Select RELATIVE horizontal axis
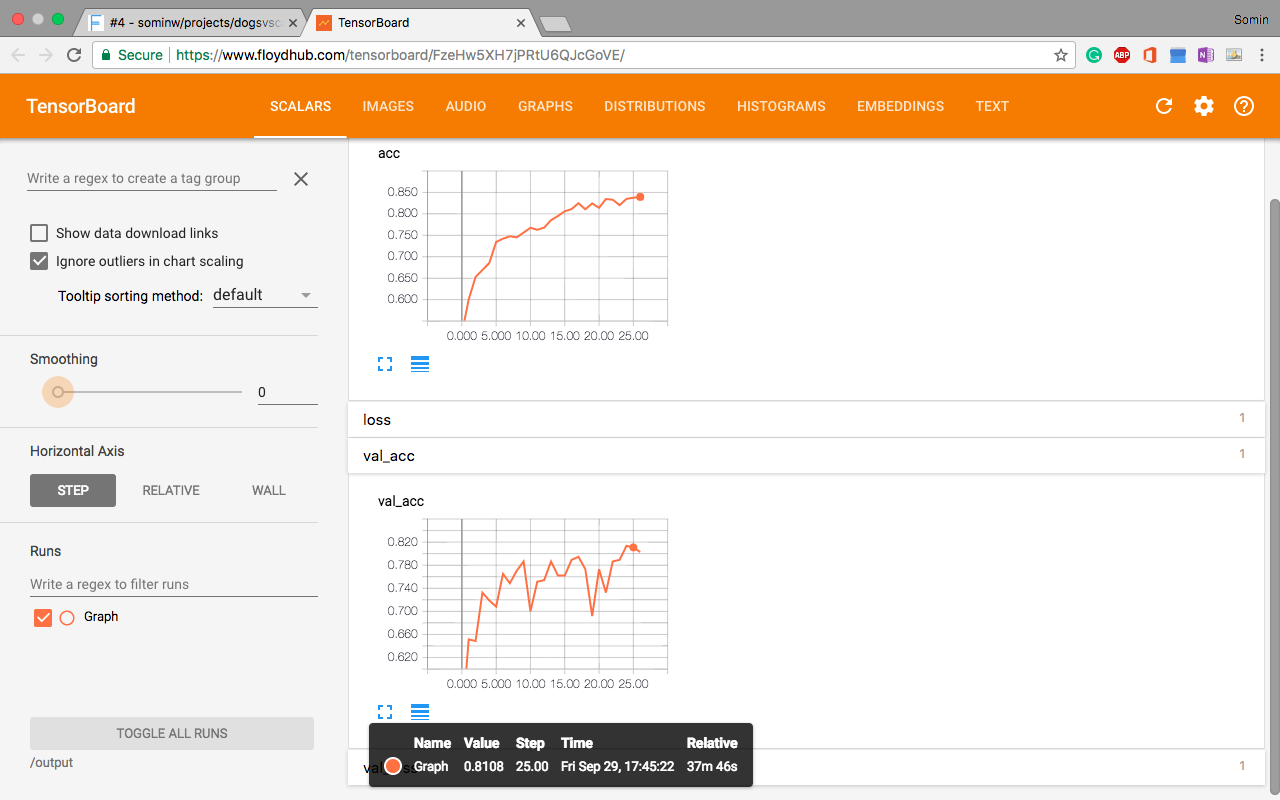Screen dimensions: 1280x800 171,490
